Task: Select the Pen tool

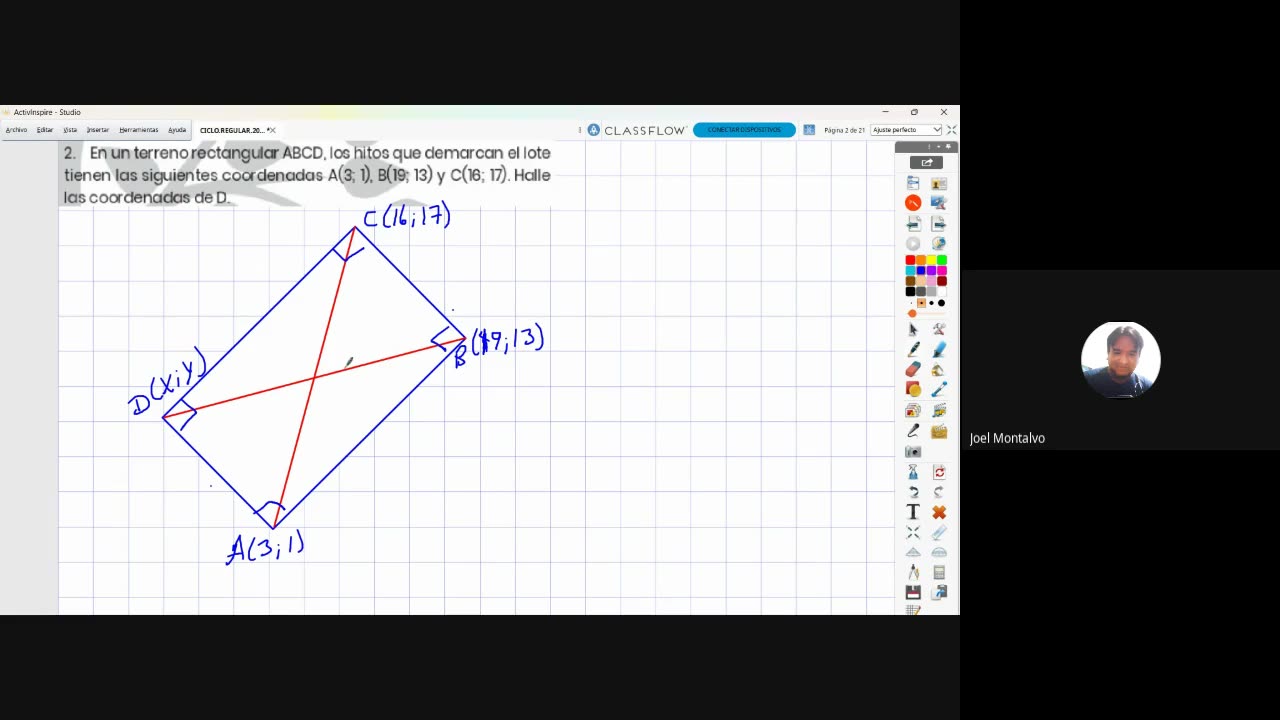Action: coord(913,350)
